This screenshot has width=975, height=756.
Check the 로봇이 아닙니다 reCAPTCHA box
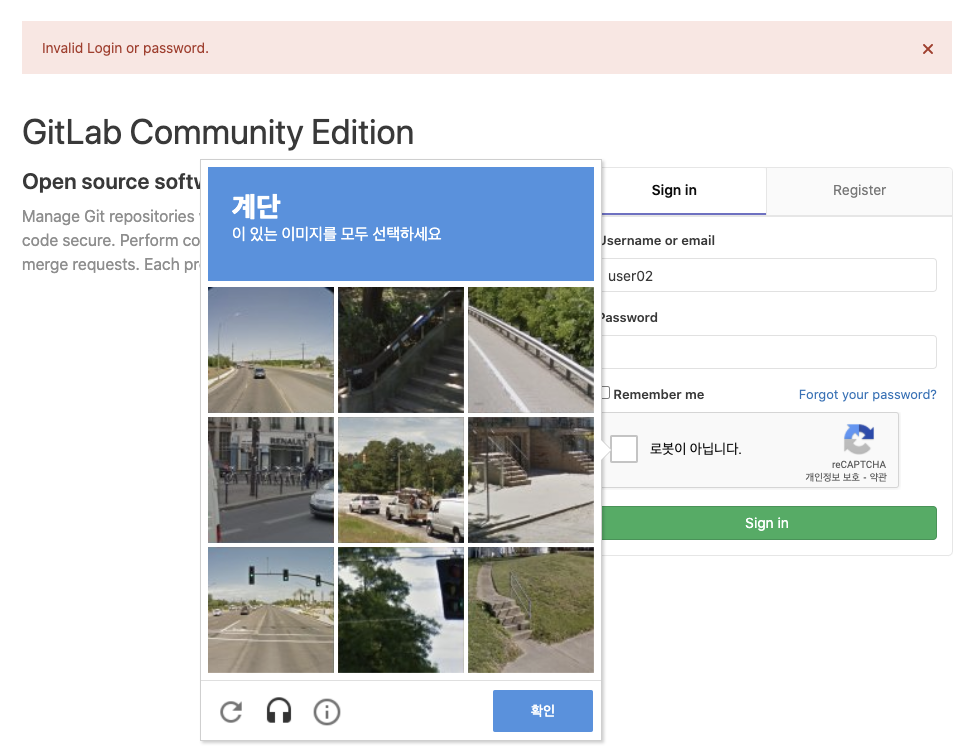(x=624, y=448)
